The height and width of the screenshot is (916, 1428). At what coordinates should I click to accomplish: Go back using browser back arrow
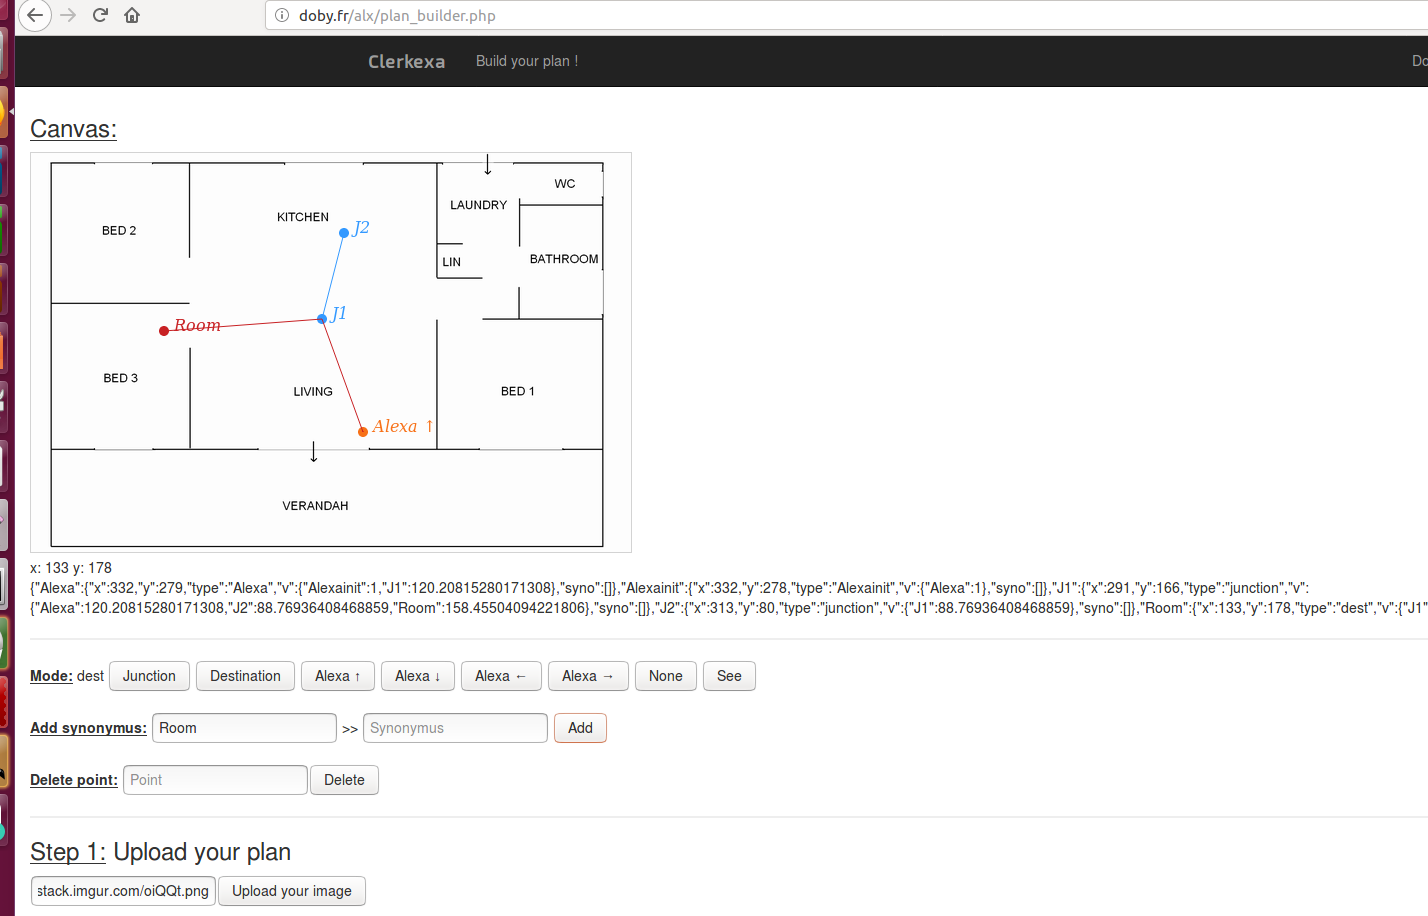pos(35,15)
